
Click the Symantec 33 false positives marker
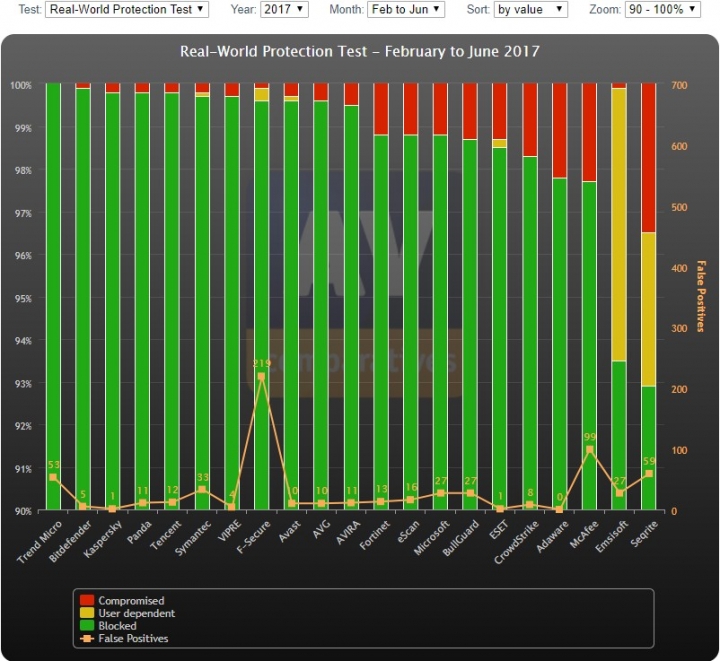click(202, 489)
